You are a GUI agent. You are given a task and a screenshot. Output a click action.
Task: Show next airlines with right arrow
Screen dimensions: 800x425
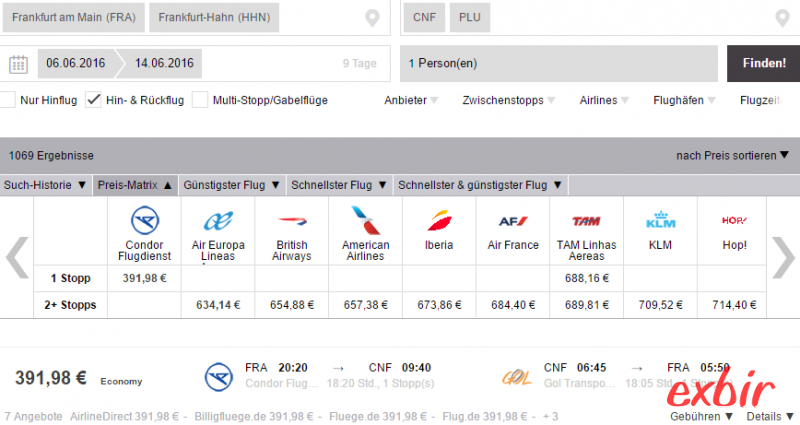[x=783, y=258]
